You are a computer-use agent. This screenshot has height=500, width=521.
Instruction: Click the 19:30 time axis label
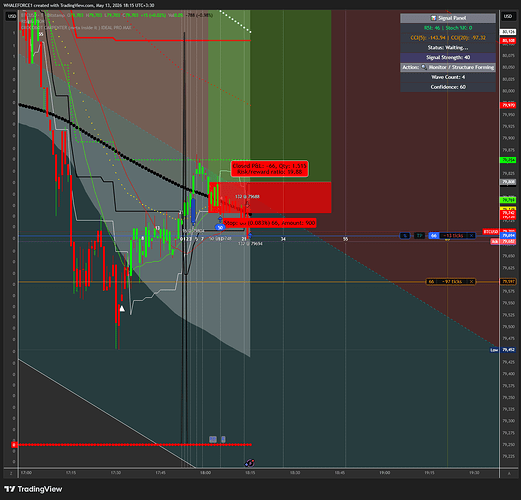[x=474, y=473]
